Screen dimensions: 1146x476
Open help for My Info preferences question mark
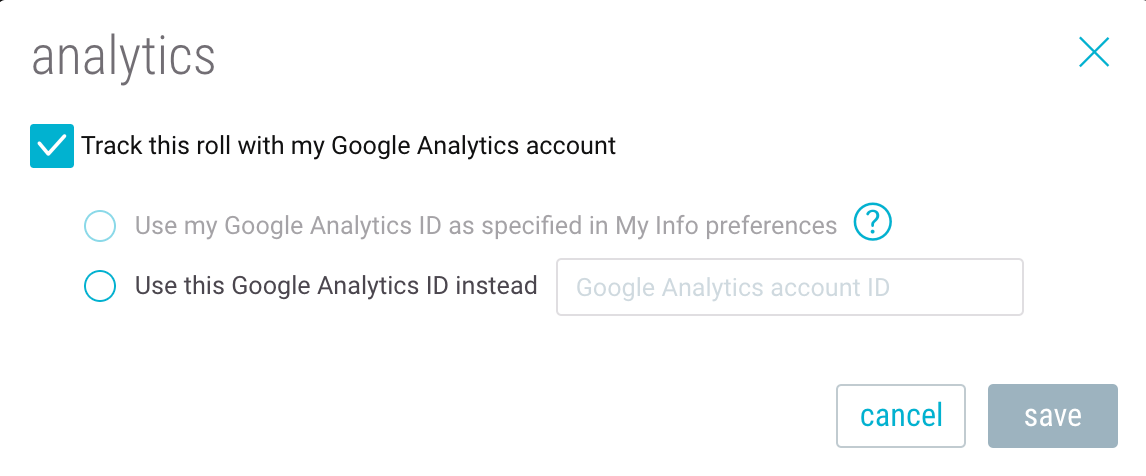click(873, 222)
